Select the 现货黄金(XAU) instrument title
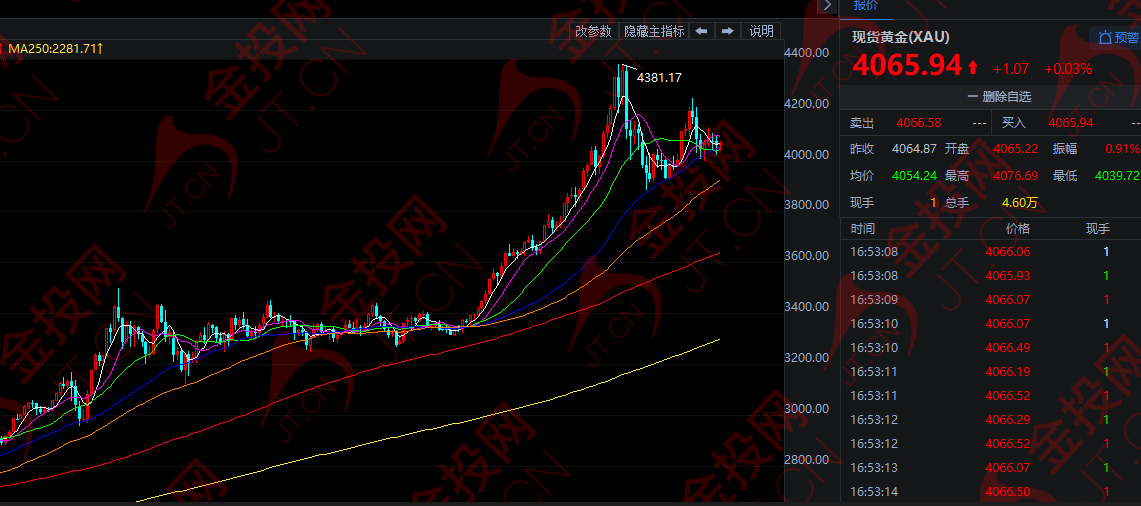 900,38
